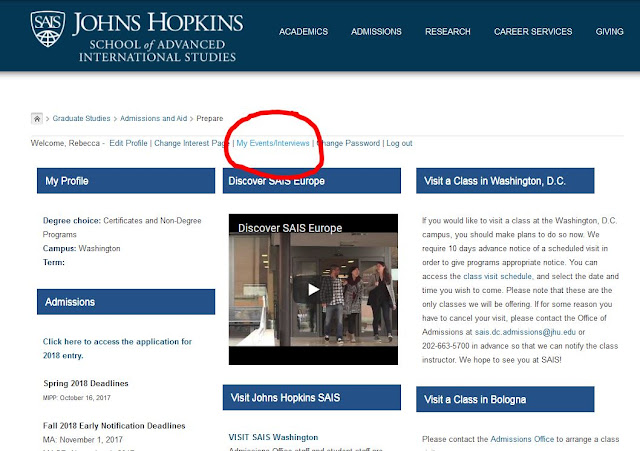
Task: Click the Term: label
Action: coord(53,262)
